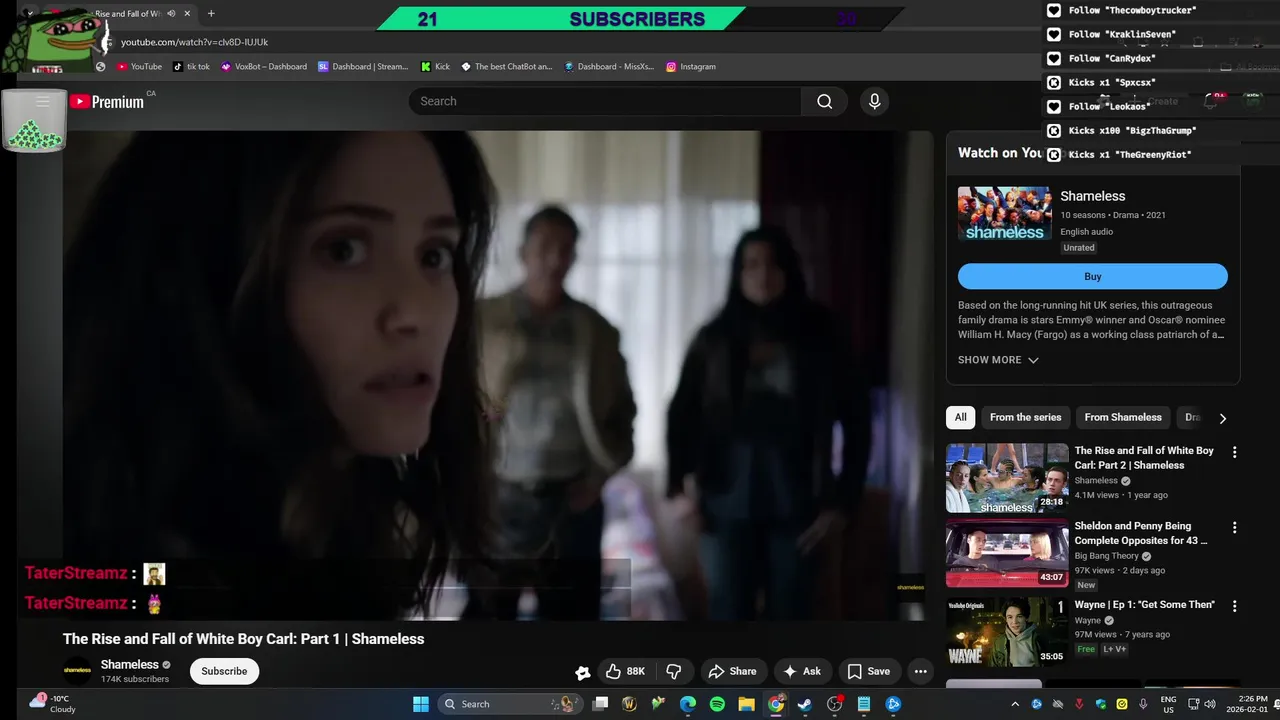The image size is (1280, 720).
Task: Open Sheldon and Penny video title
Action: (1140, 533)
